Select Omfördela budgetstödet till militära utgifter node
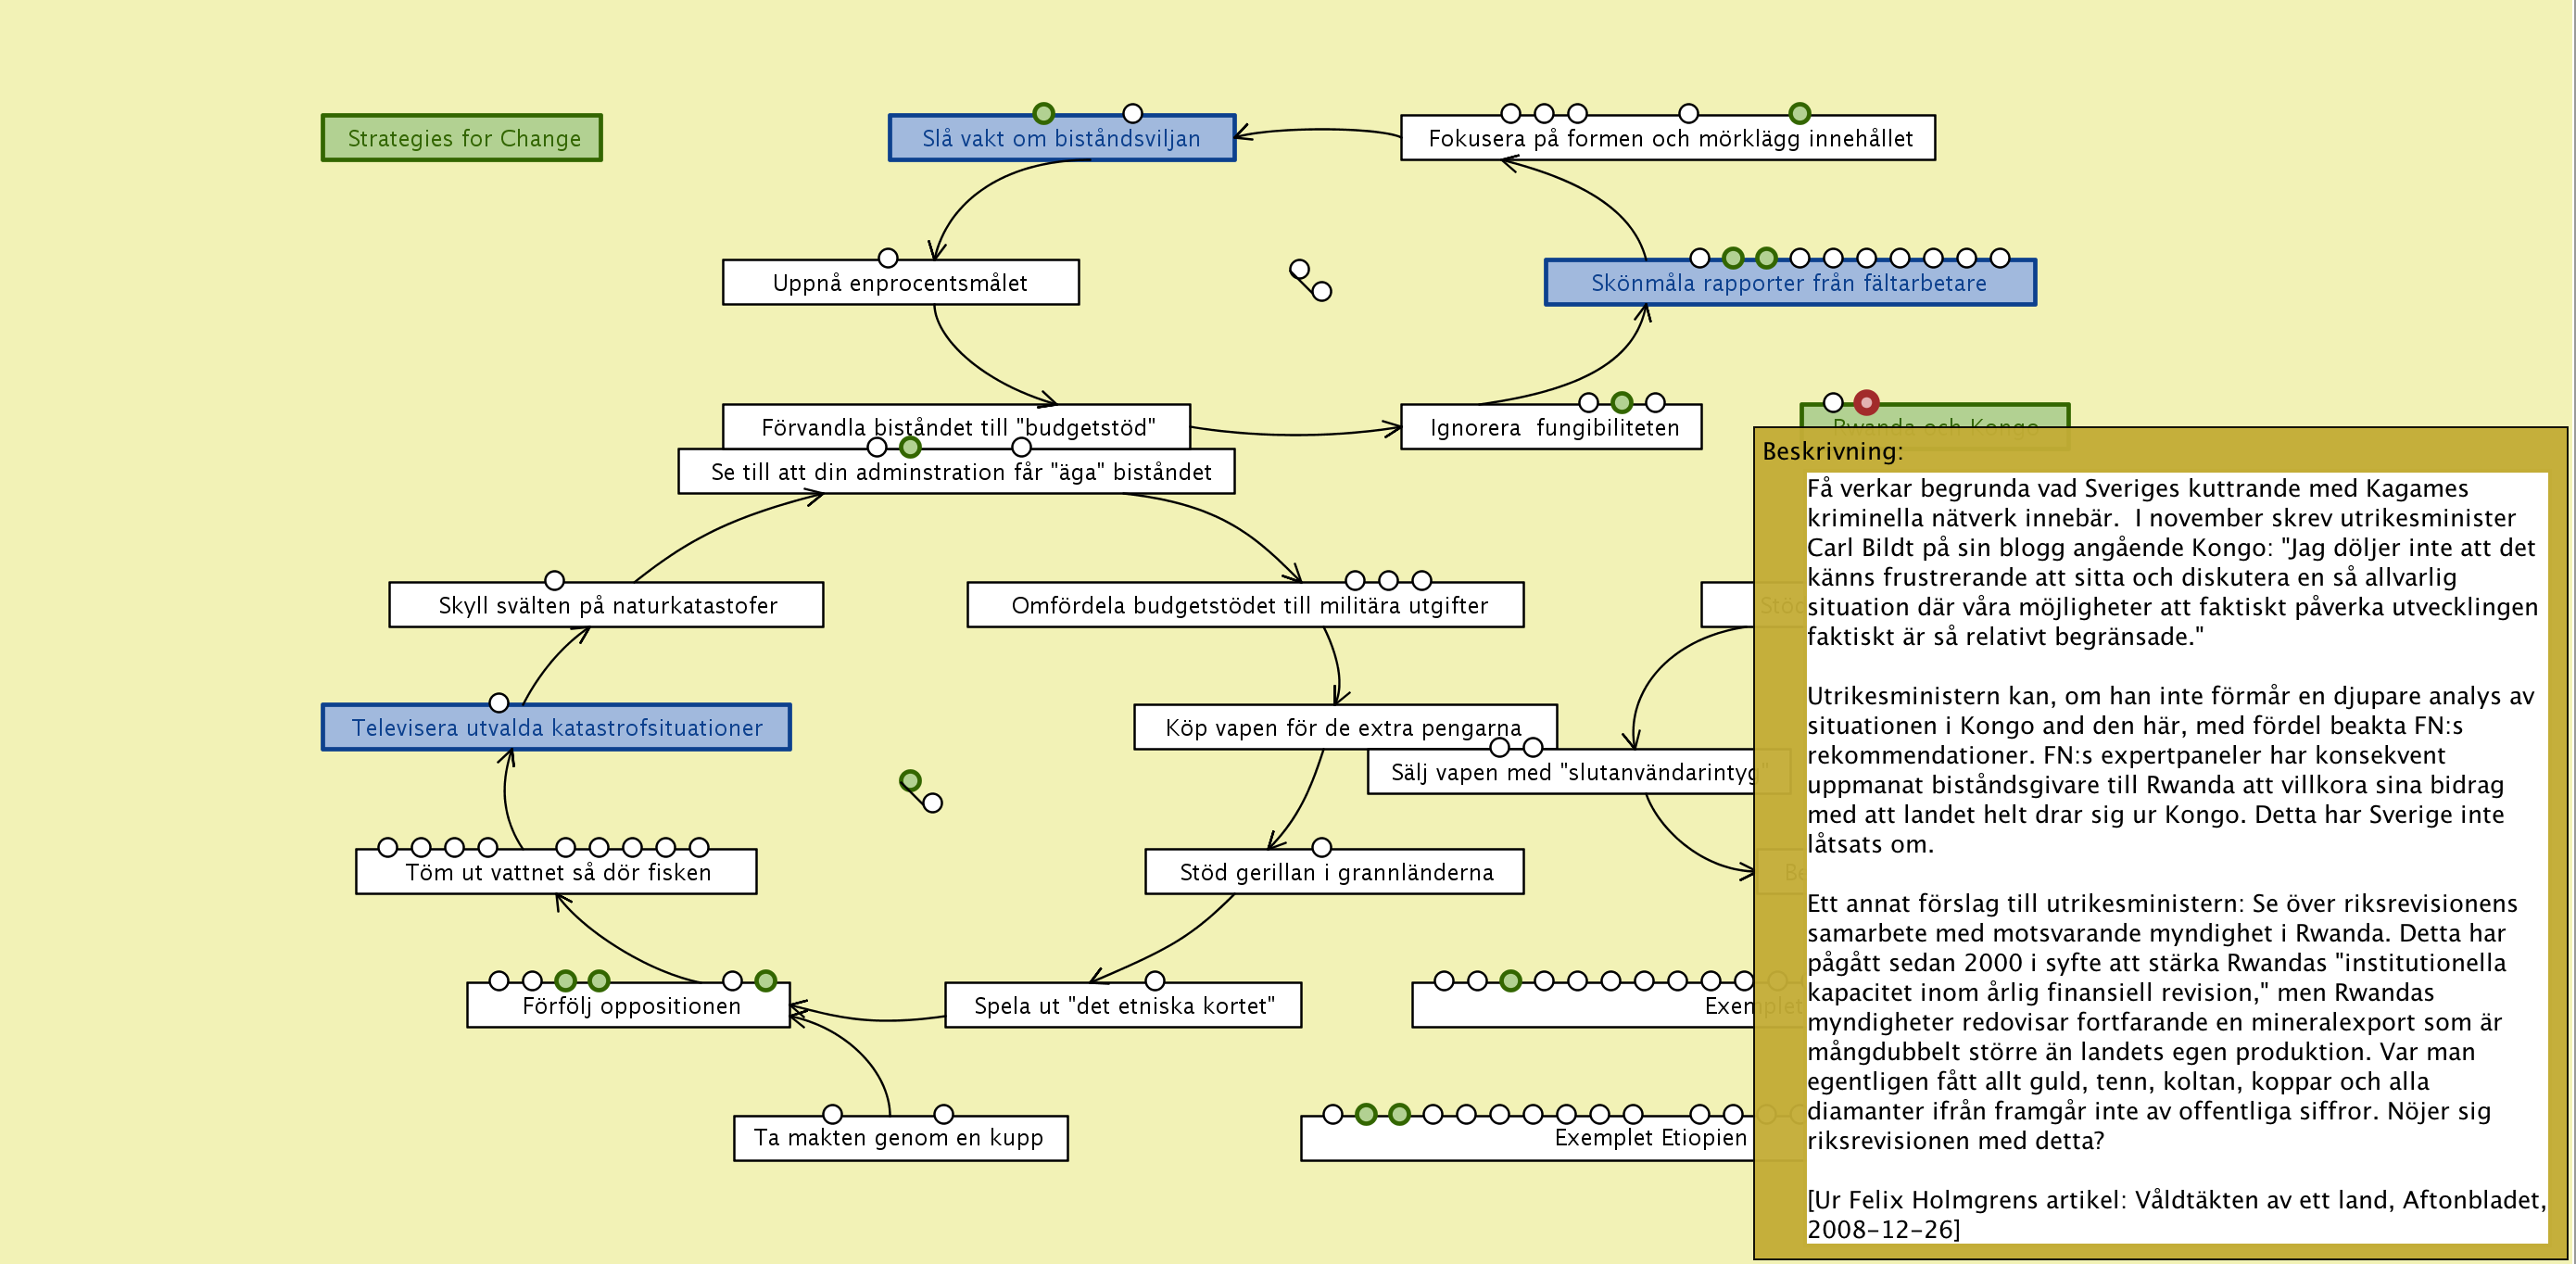This screenshot has height=1264, width=2576. 1247,605
